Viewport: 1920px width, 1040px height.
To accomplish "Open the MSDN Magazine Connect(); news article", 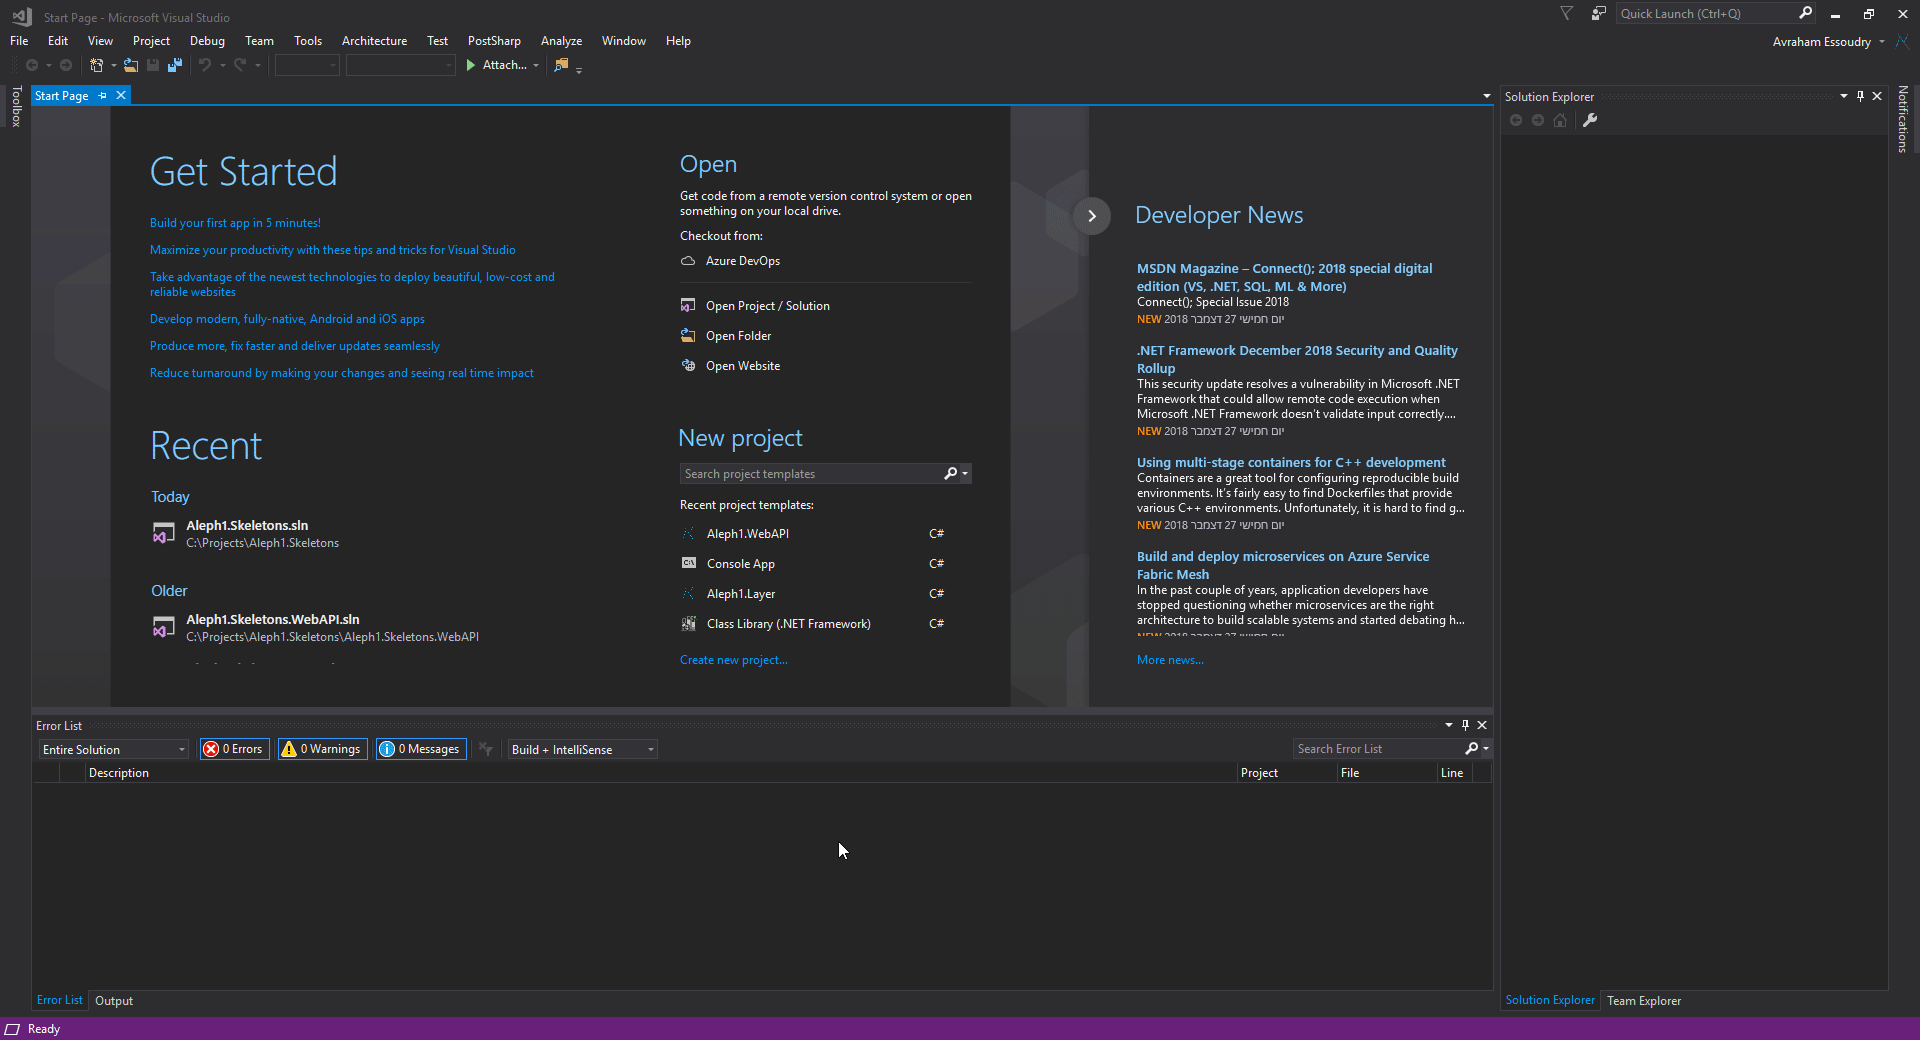I will click(x=1284, y=277).
